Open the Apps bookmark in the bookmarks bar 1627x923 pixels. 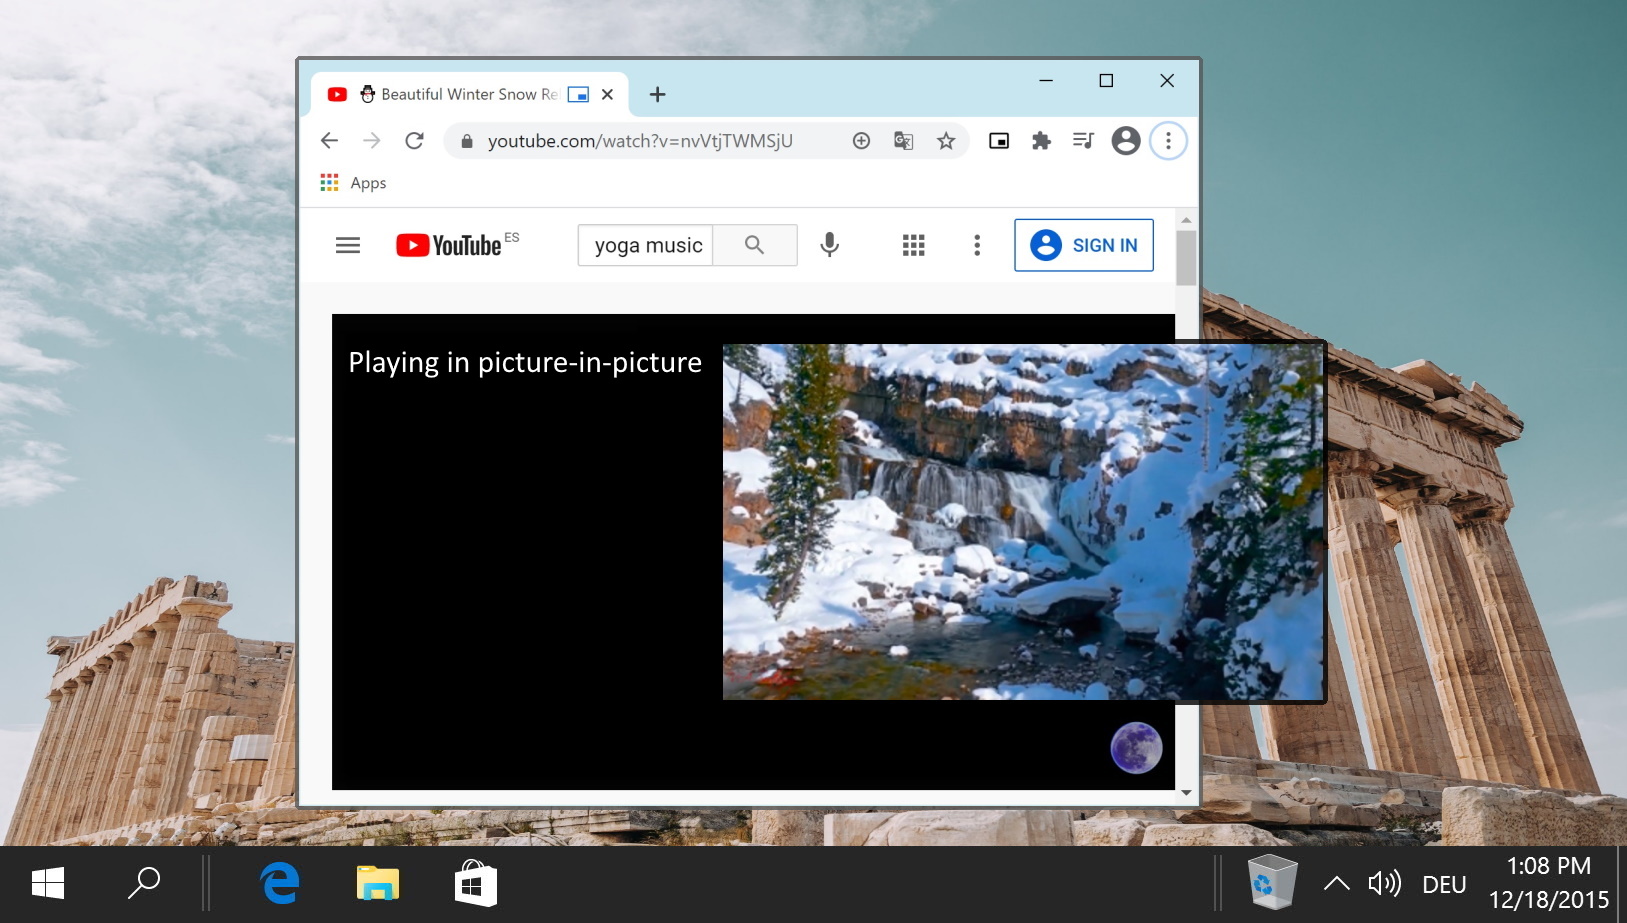(352, 182)
